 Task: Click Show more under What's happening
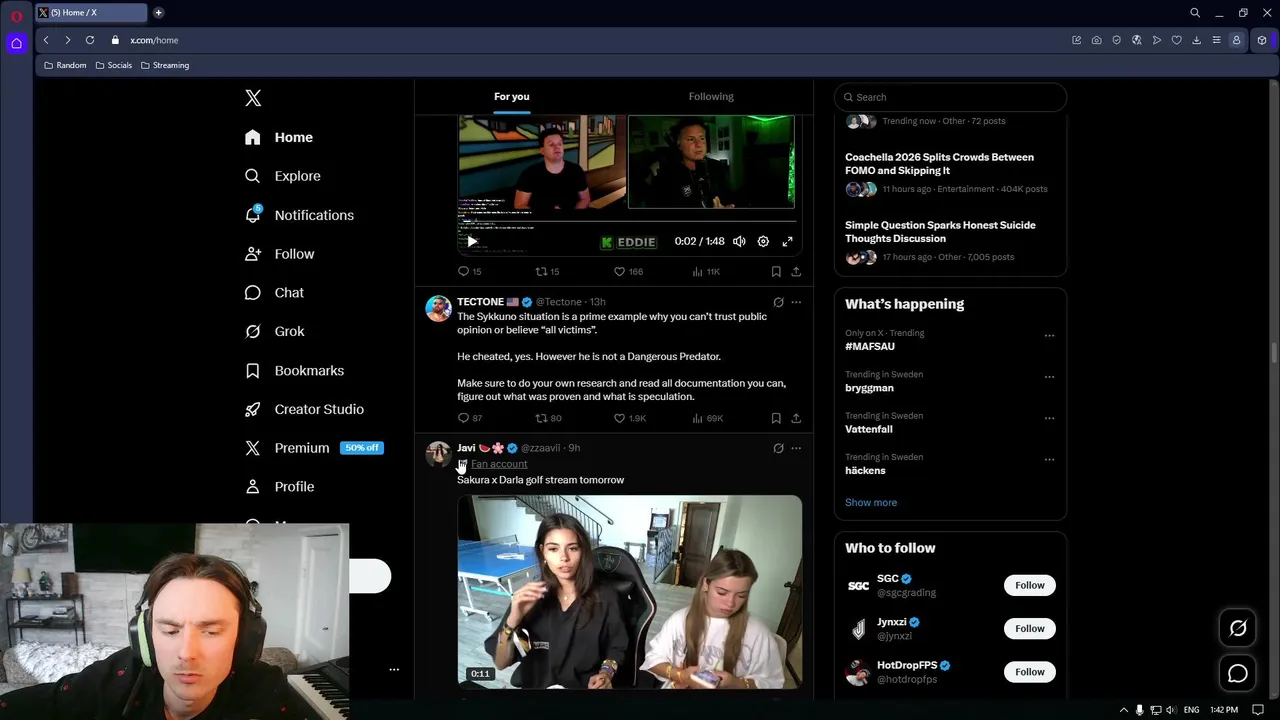[x=871, y=502]
